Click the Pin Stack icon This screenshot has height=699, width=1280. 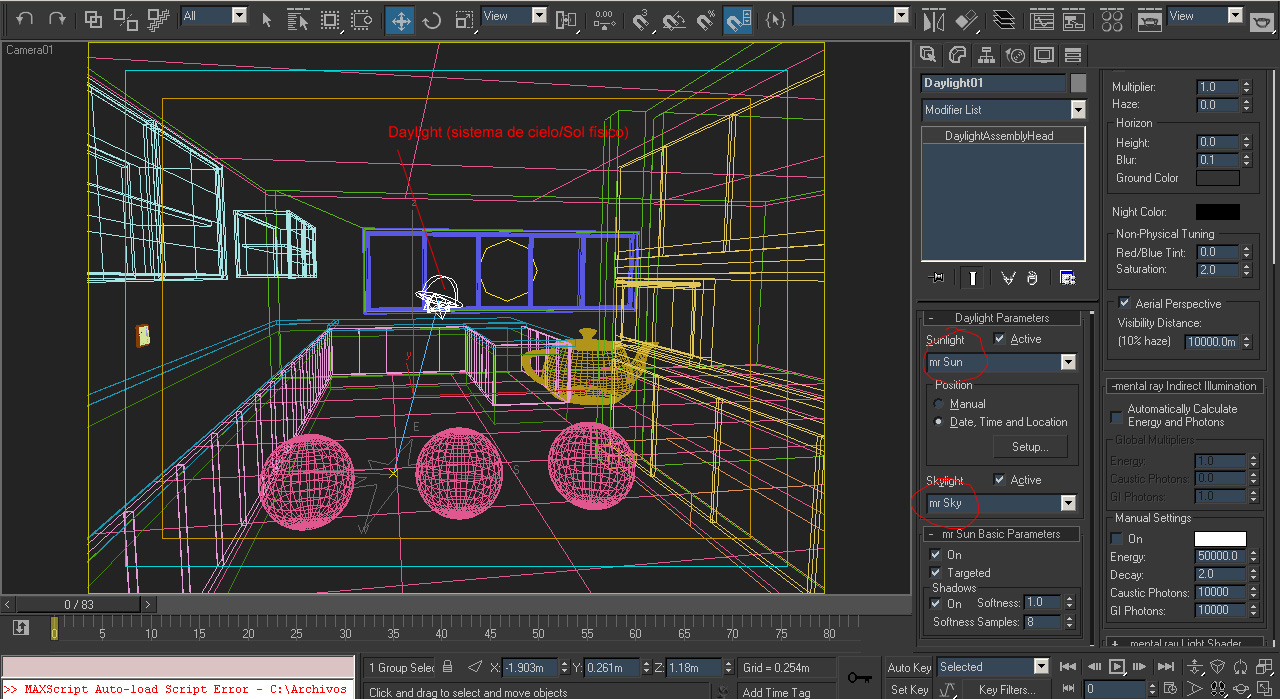[936, 278]
